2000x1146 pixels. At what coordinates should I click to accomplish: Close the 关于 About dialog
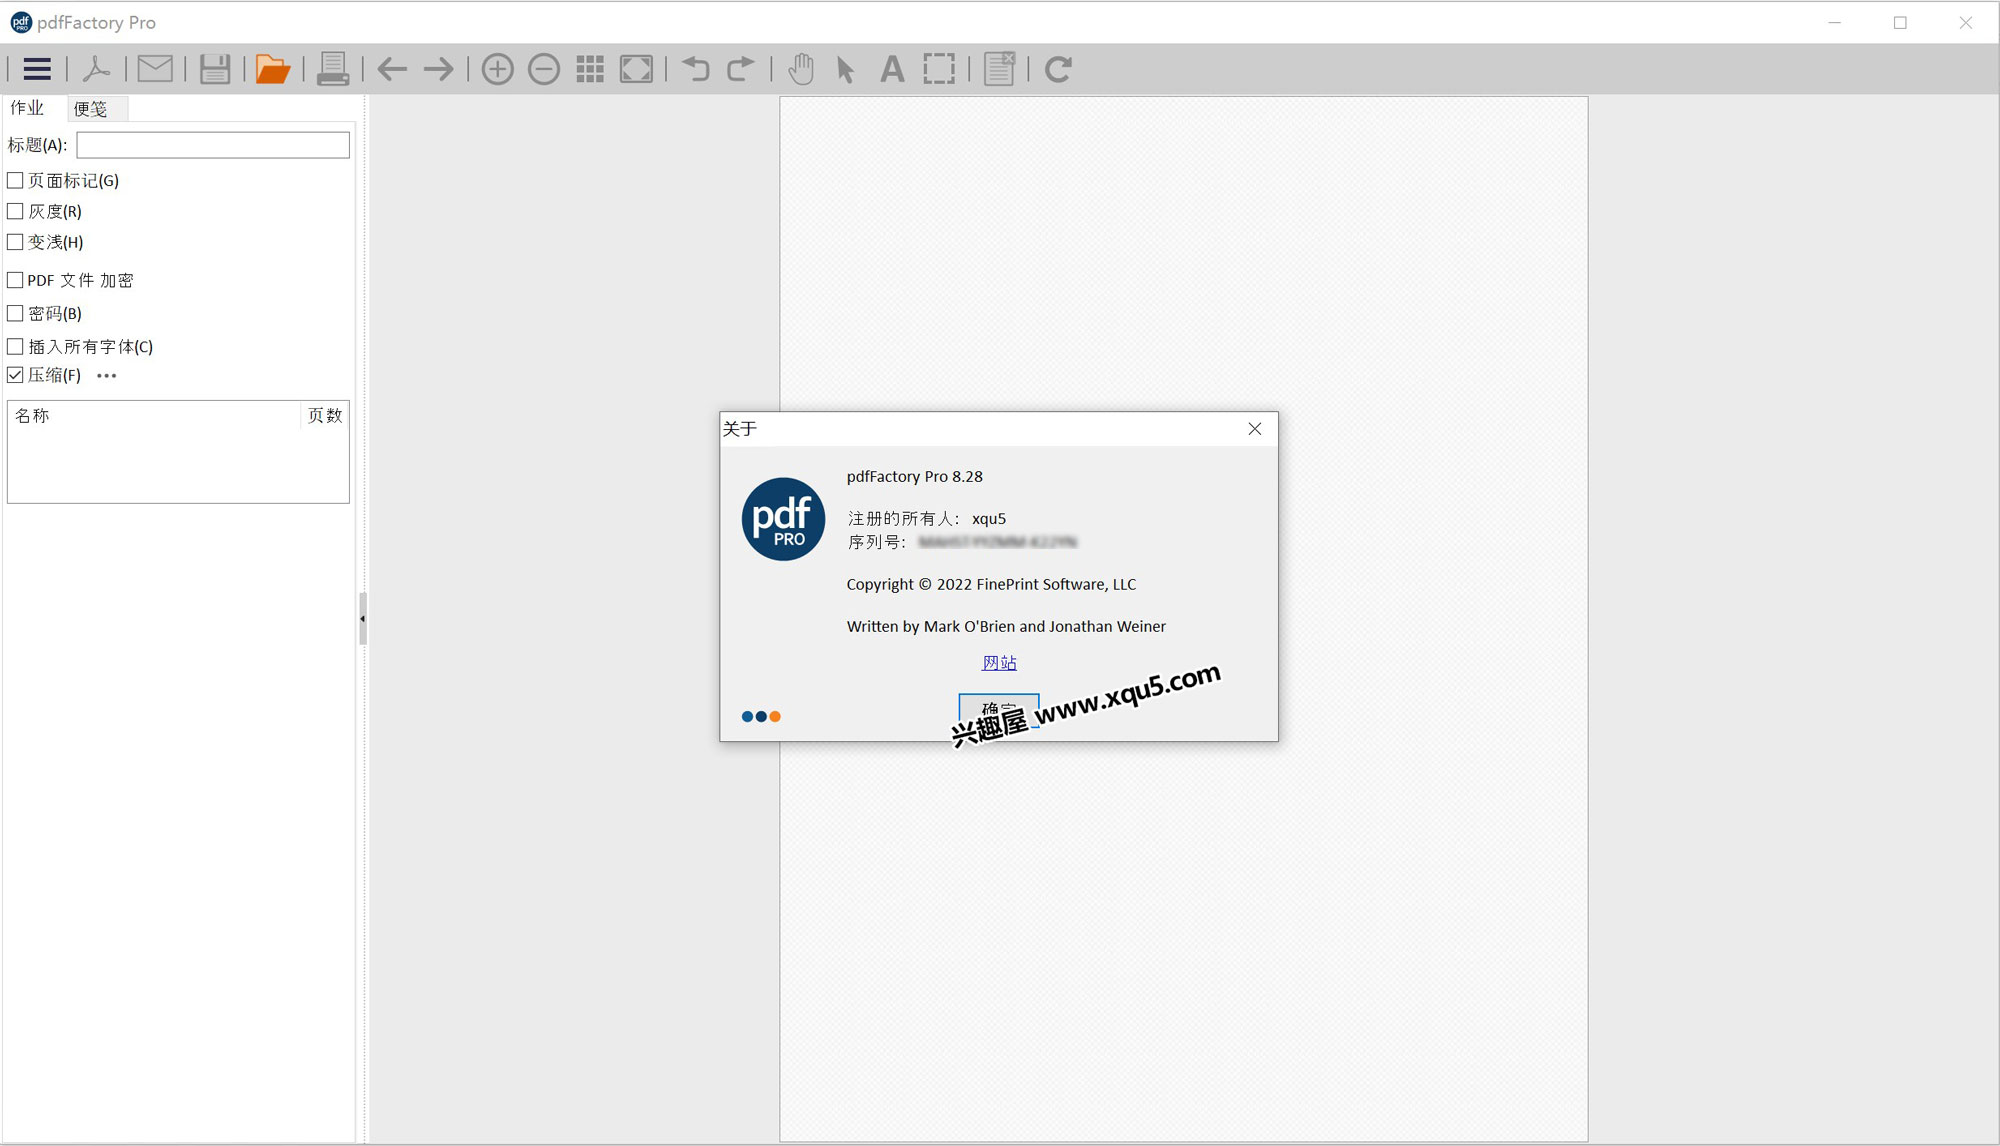[1255, 429]
